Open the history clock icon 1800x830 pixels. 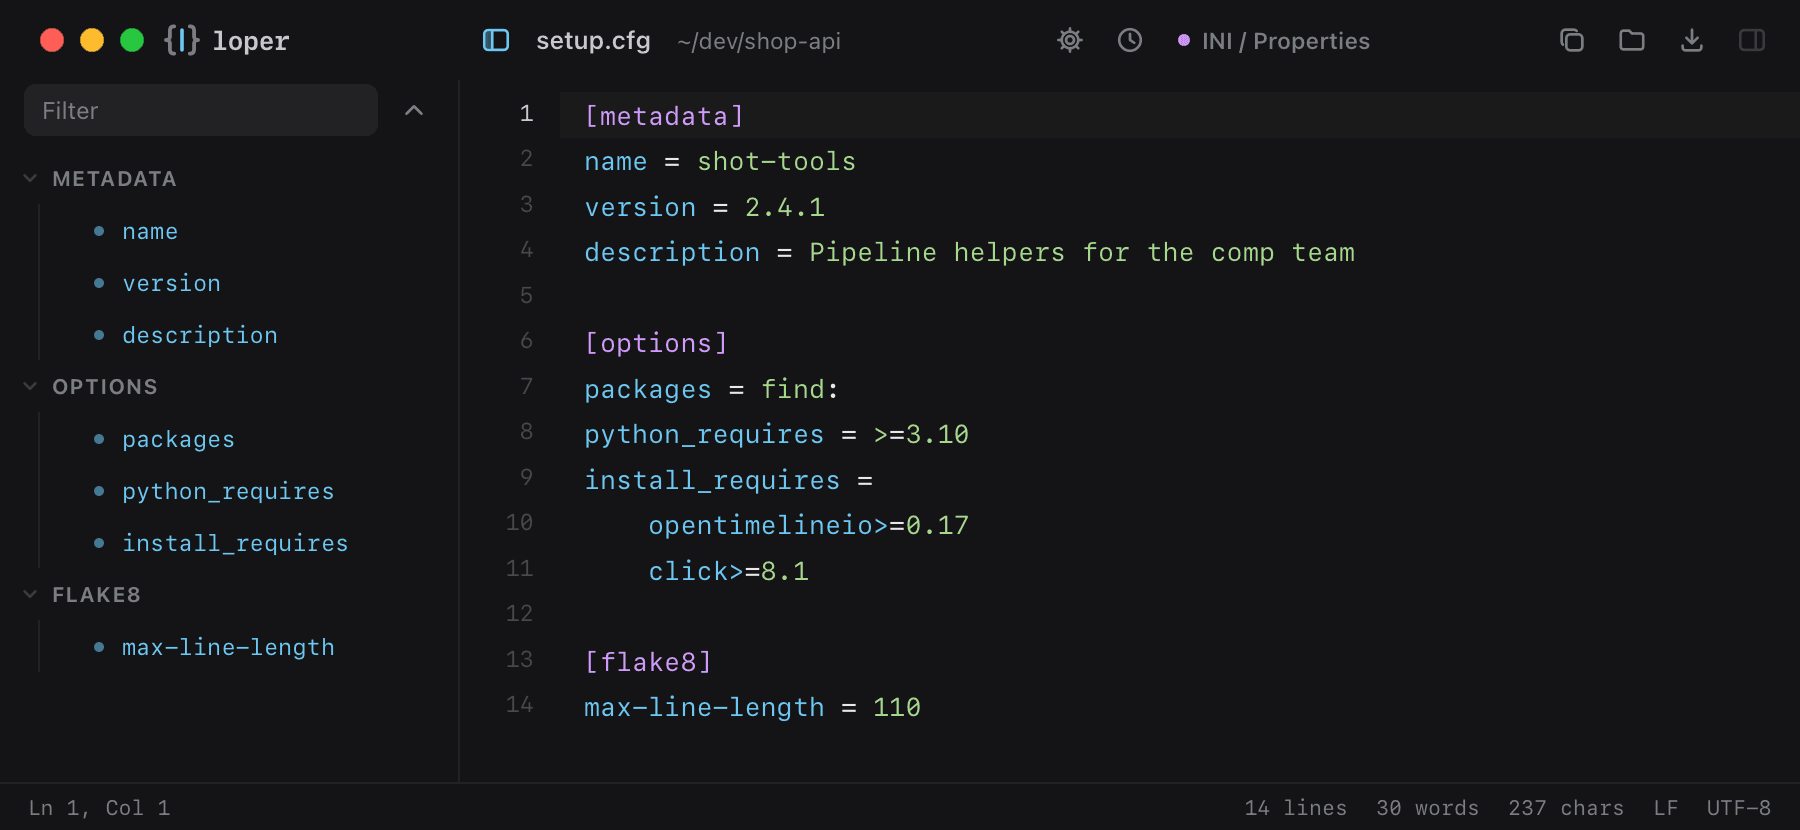pos(1130,40)
